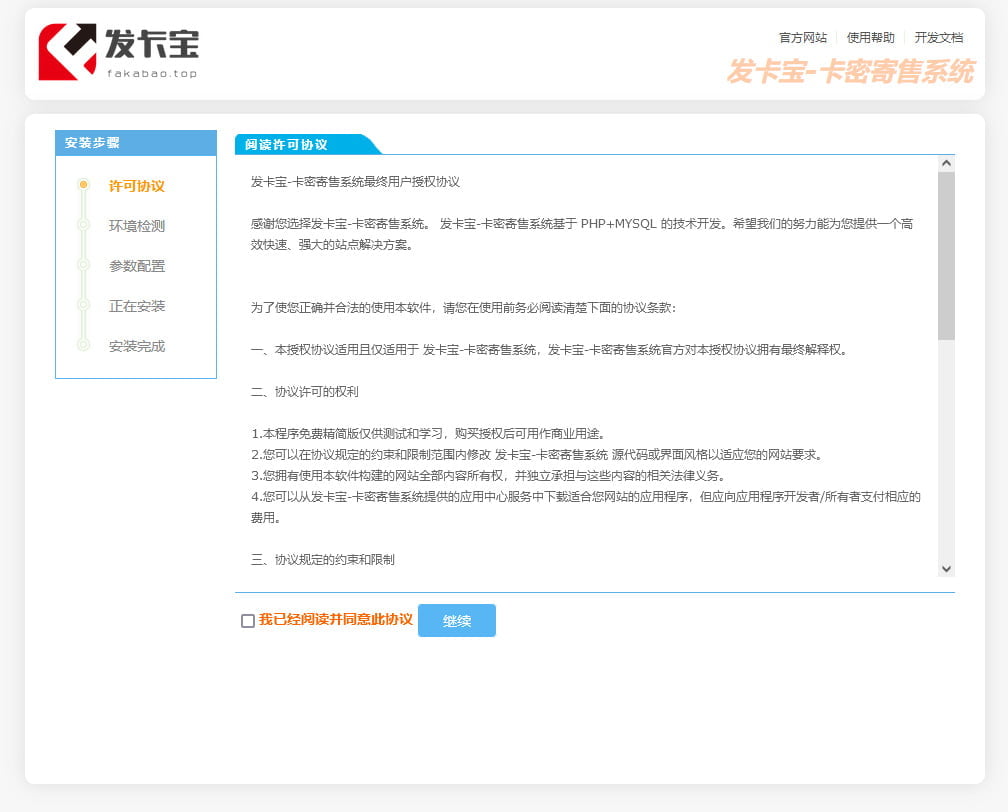Click the 发卡宝-卡密寄售系统 title text
This screenshot has height=812, width=1008.
(x=851, y=72)
